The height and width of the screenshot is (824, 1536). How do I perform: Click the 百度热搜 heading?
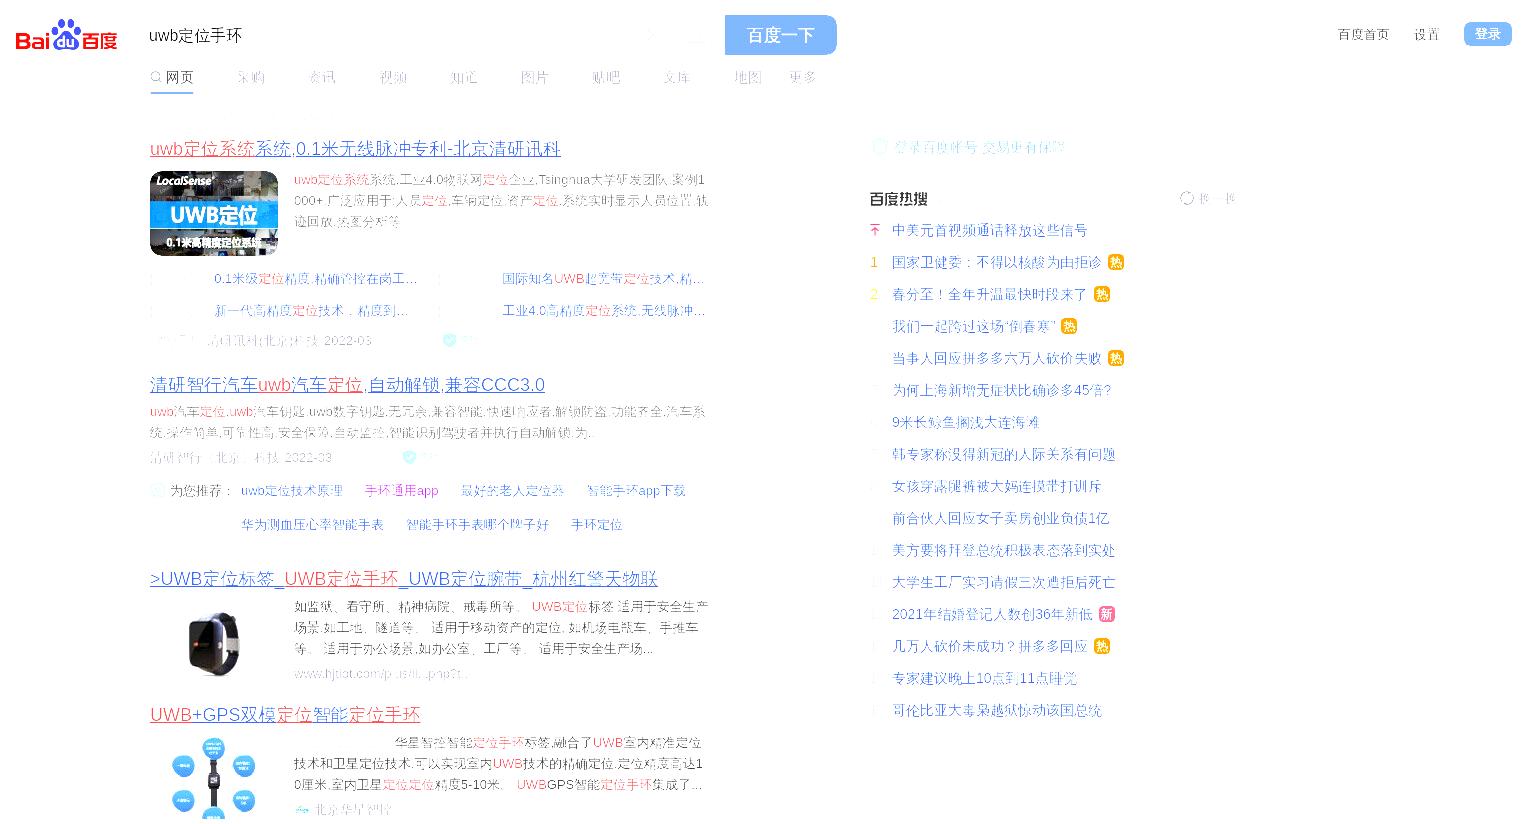tap(898, 198)
